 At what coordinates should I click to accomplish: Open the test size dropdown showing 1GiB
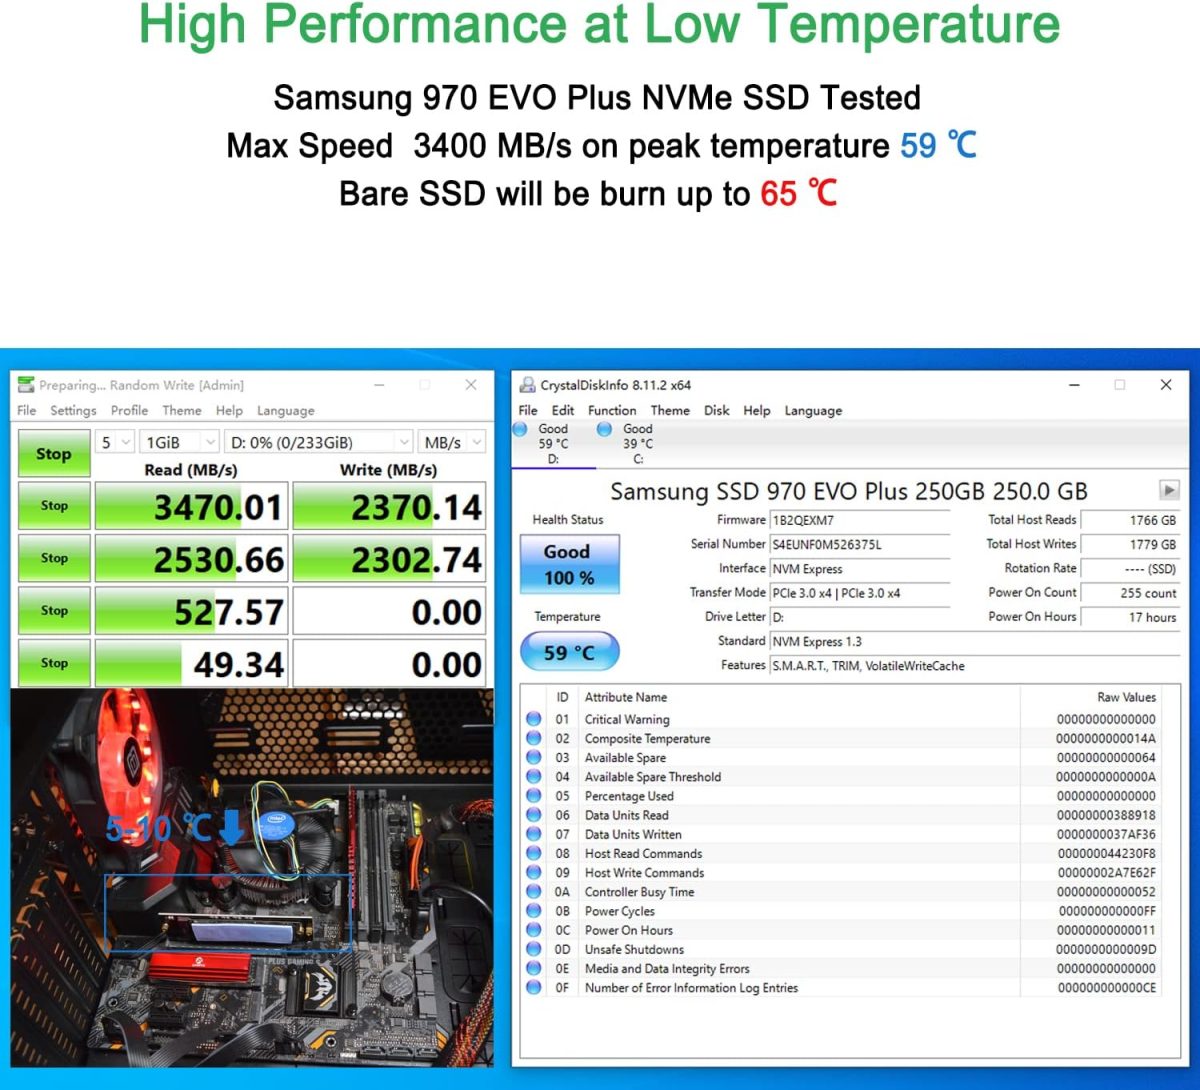[x=180, y=442]
